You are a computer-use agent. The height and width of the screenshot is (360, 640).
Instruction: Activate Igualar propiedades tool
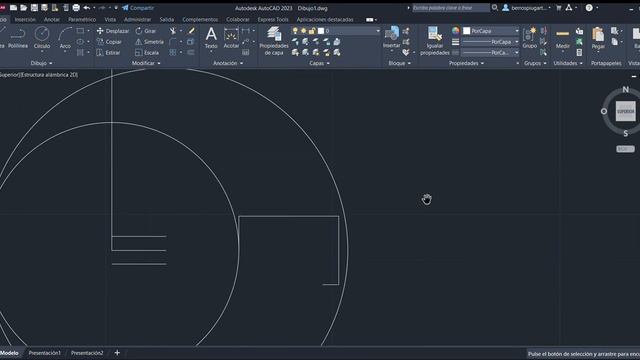(x=435, y=41)
